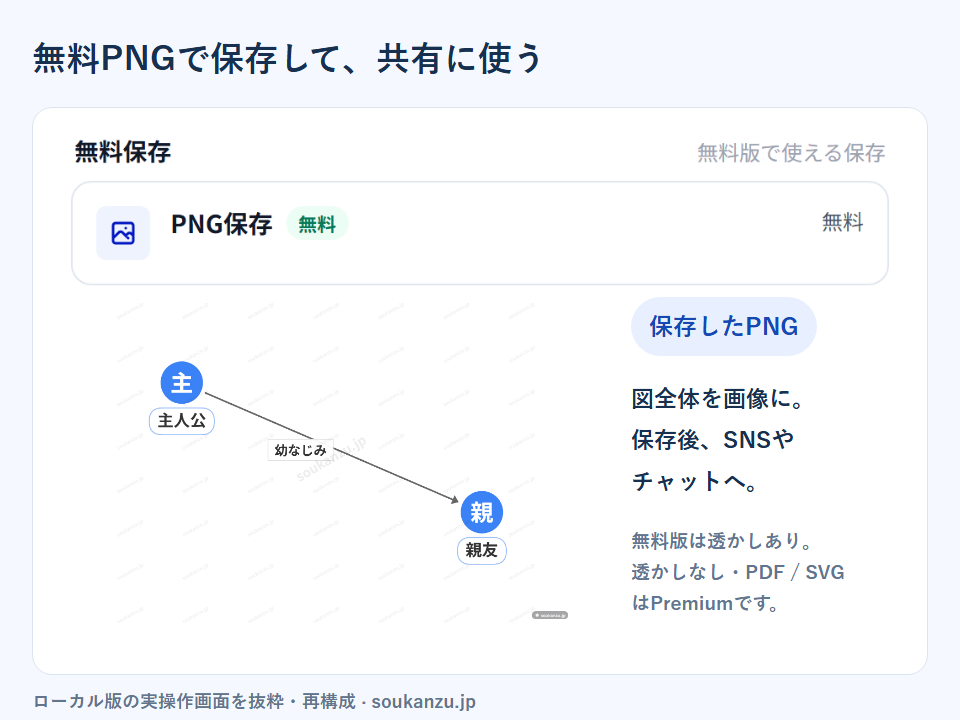Click the 主人公 node label
The height and width of the screenshot is (720, 960).
(182, 421)
